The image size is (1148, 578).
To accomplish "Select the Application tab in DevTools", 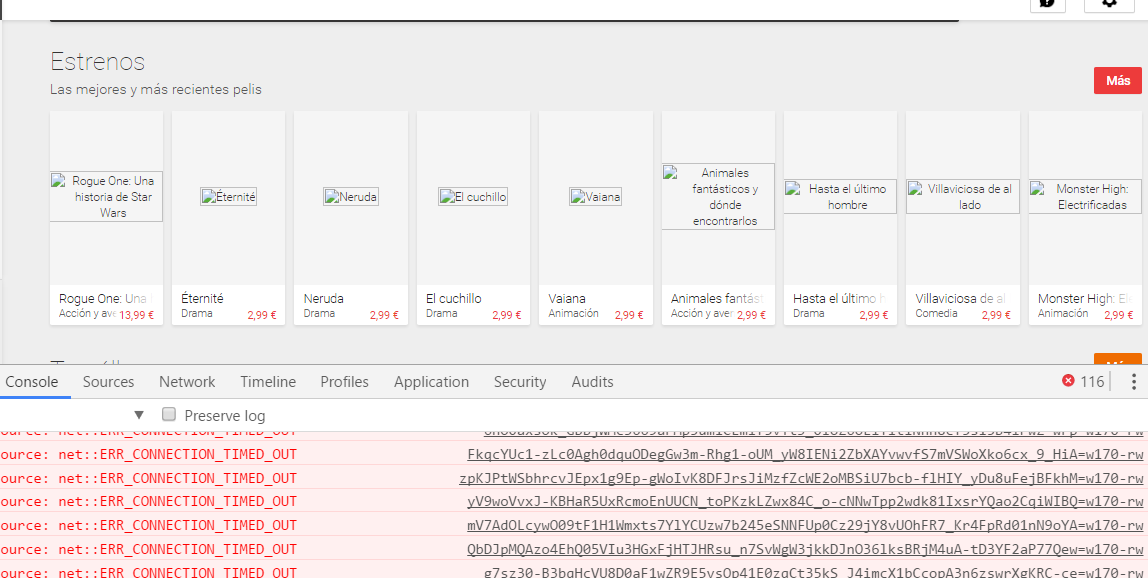I will [x=431, y=382].
